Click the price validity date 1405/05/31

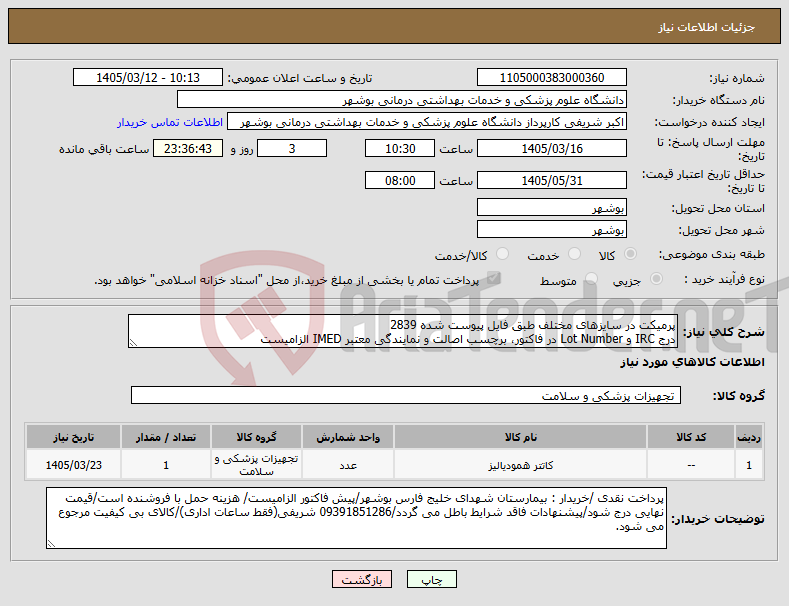(551, 180)
